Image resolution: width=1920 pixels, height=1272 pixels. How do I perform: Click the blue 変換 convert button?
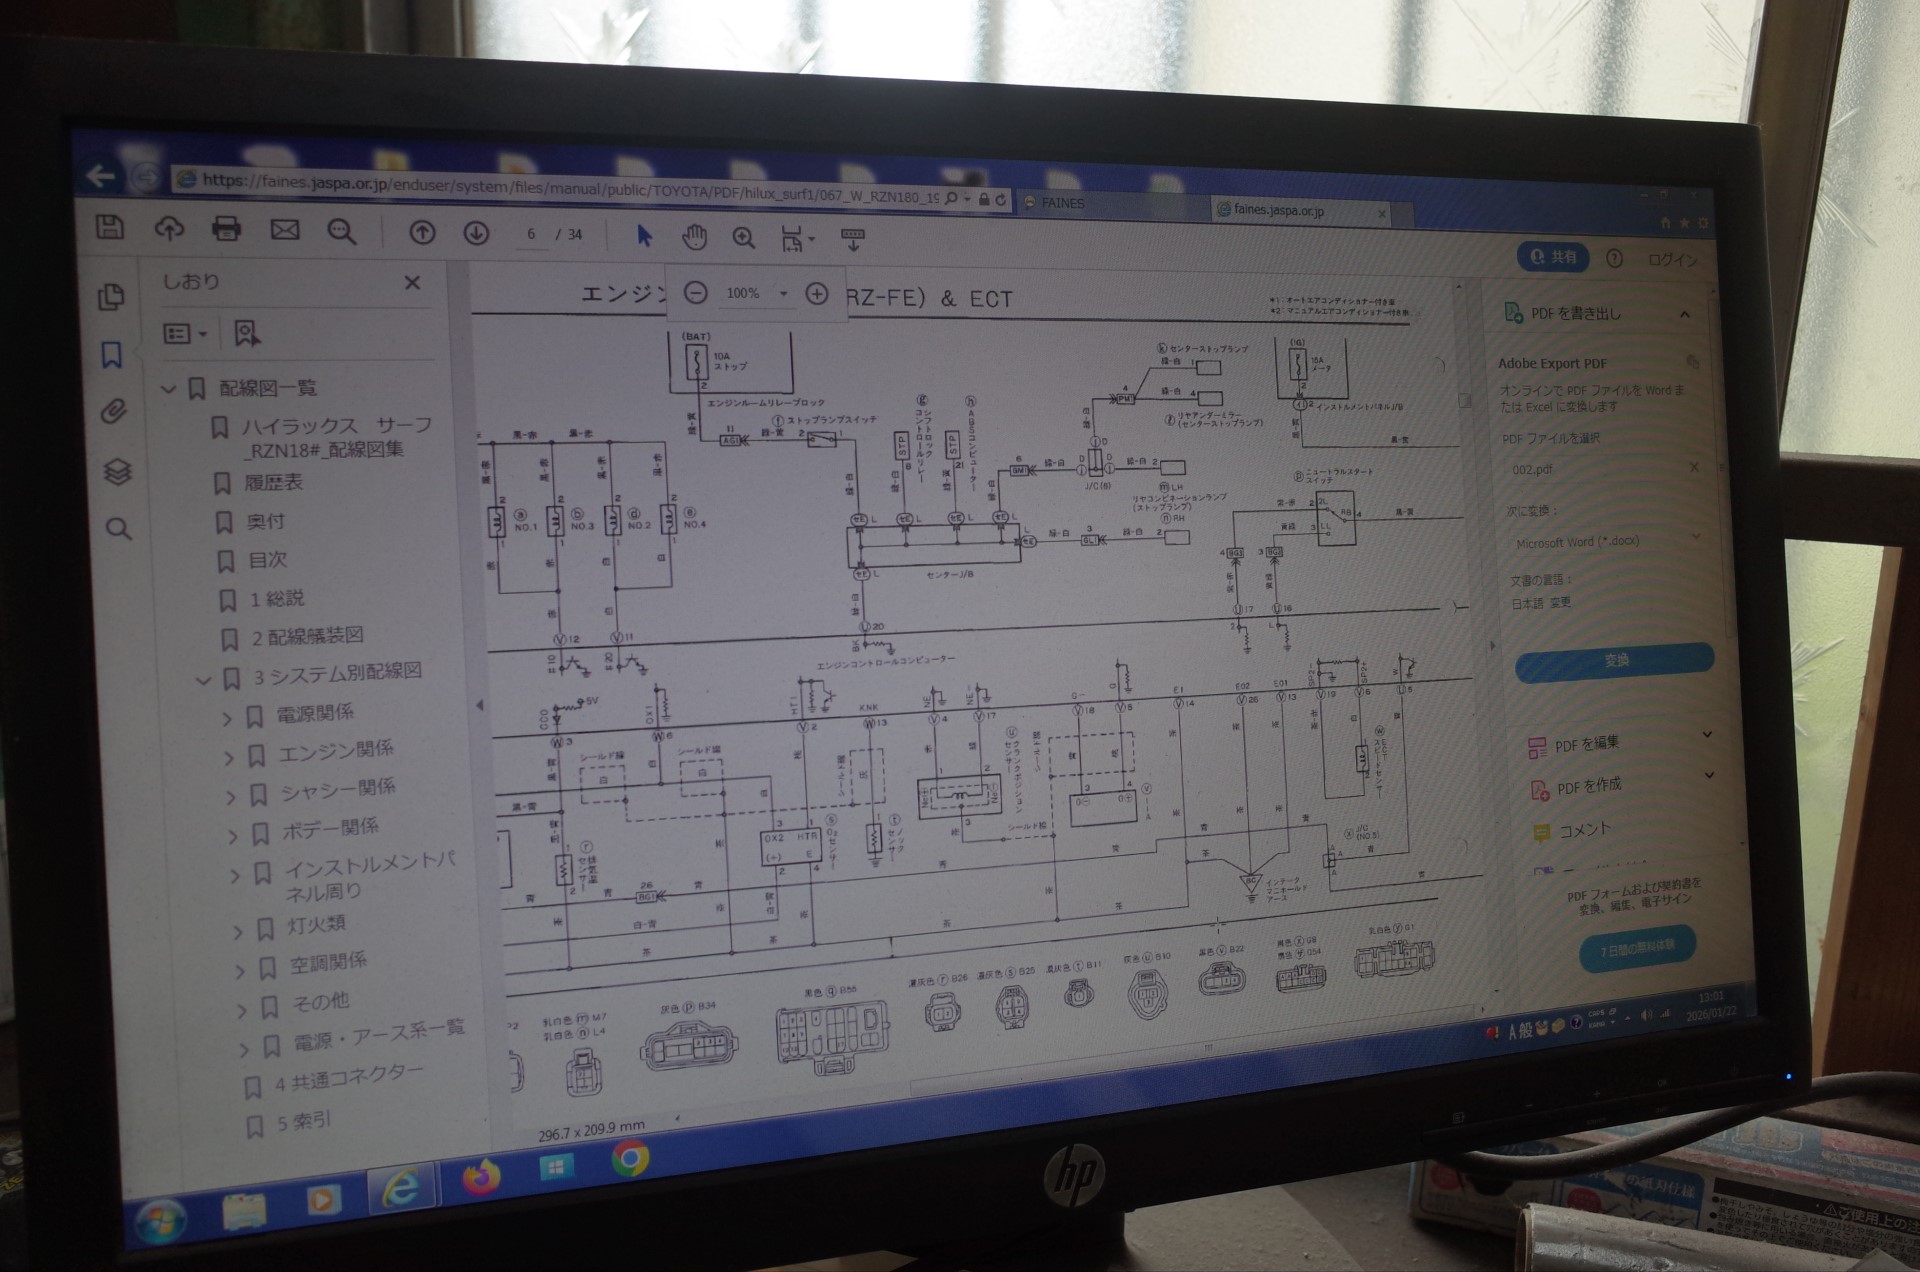click(x=1614, y=660)
